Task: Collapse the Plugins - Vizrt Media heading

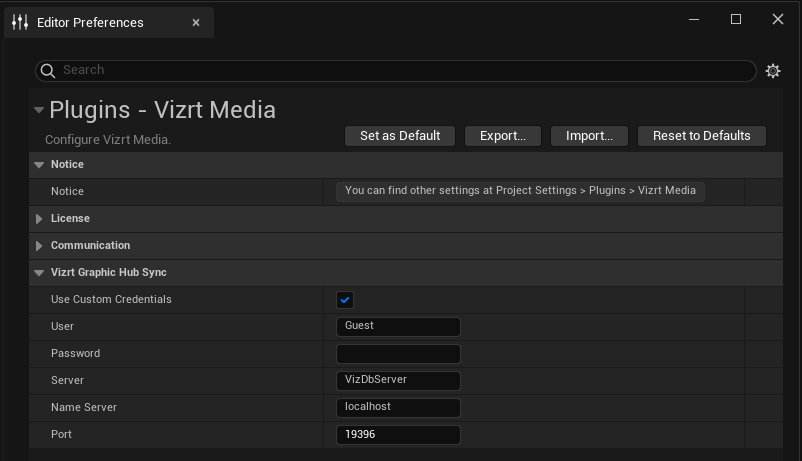Action: point(38,111)
